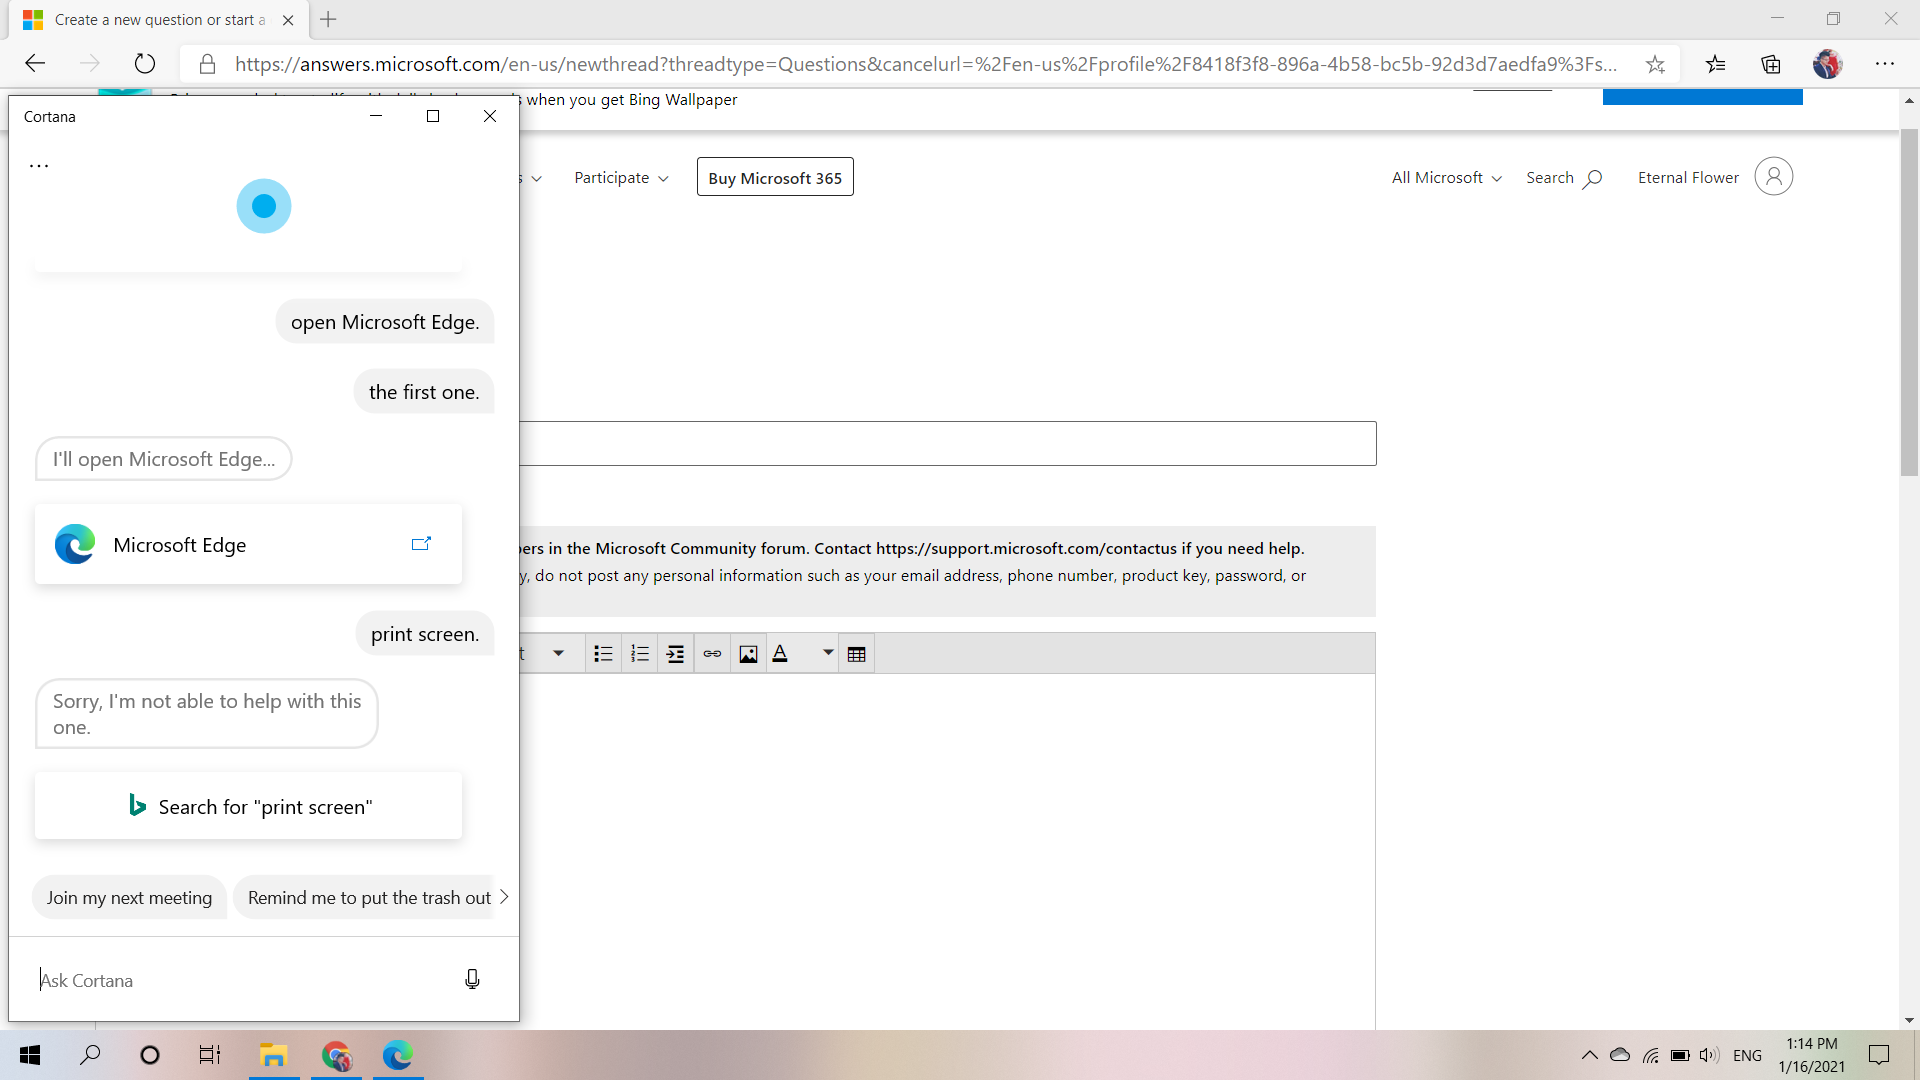Click 'print screen.' chat bubble
Image resolution: width=1920 pixels, height=1080 pixels.
425,634
